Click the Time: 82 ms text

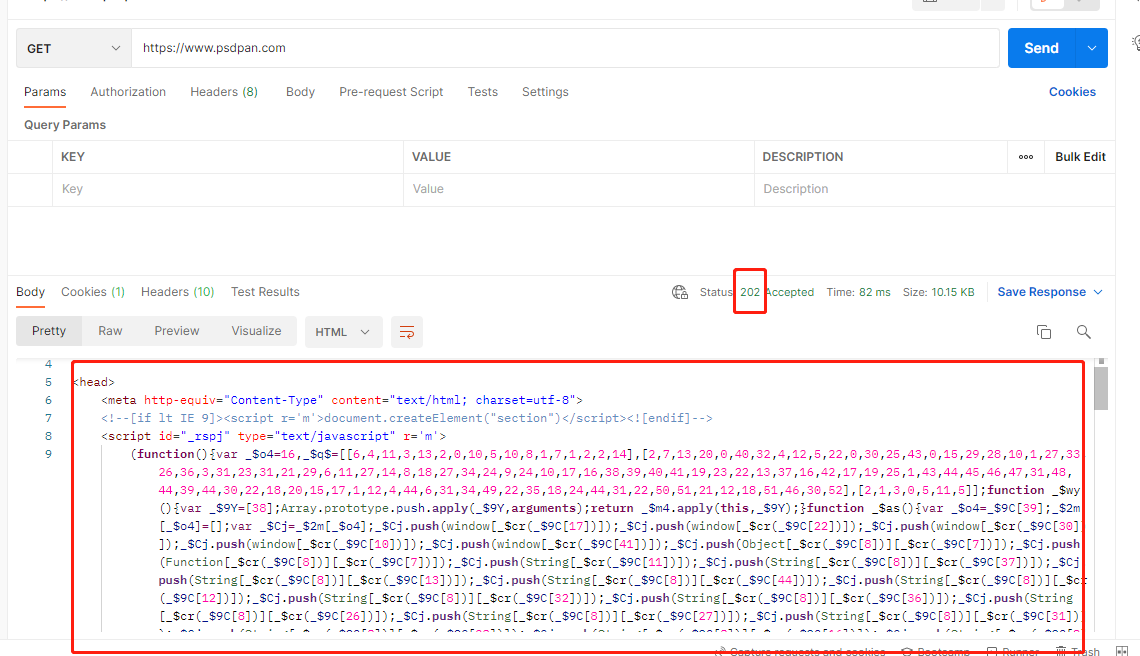(x=858, y=292)
